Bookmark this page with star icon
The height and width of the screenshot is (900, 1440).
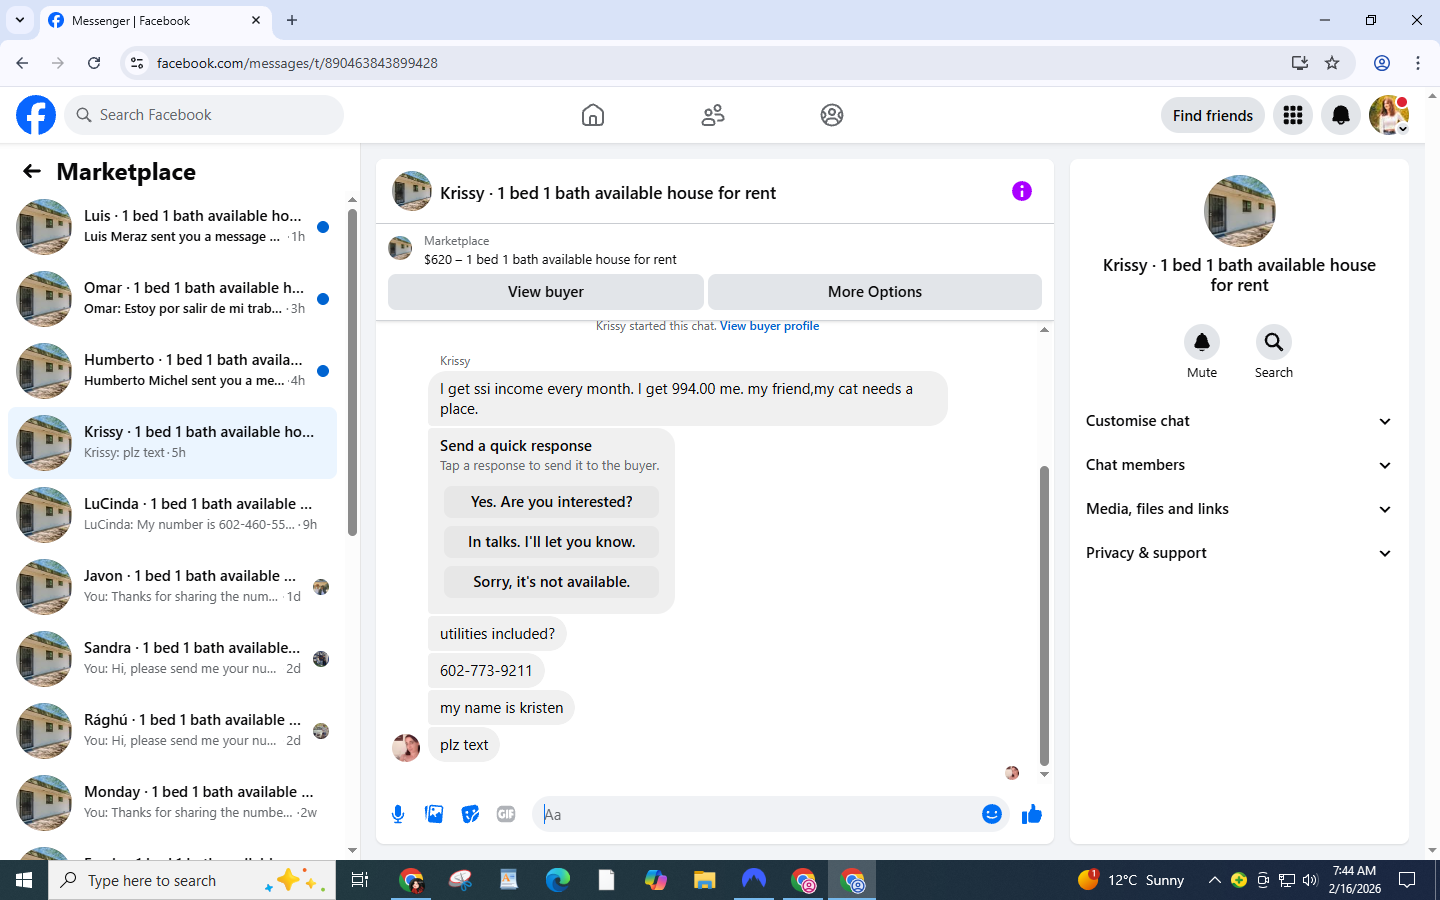[1332, 63]
